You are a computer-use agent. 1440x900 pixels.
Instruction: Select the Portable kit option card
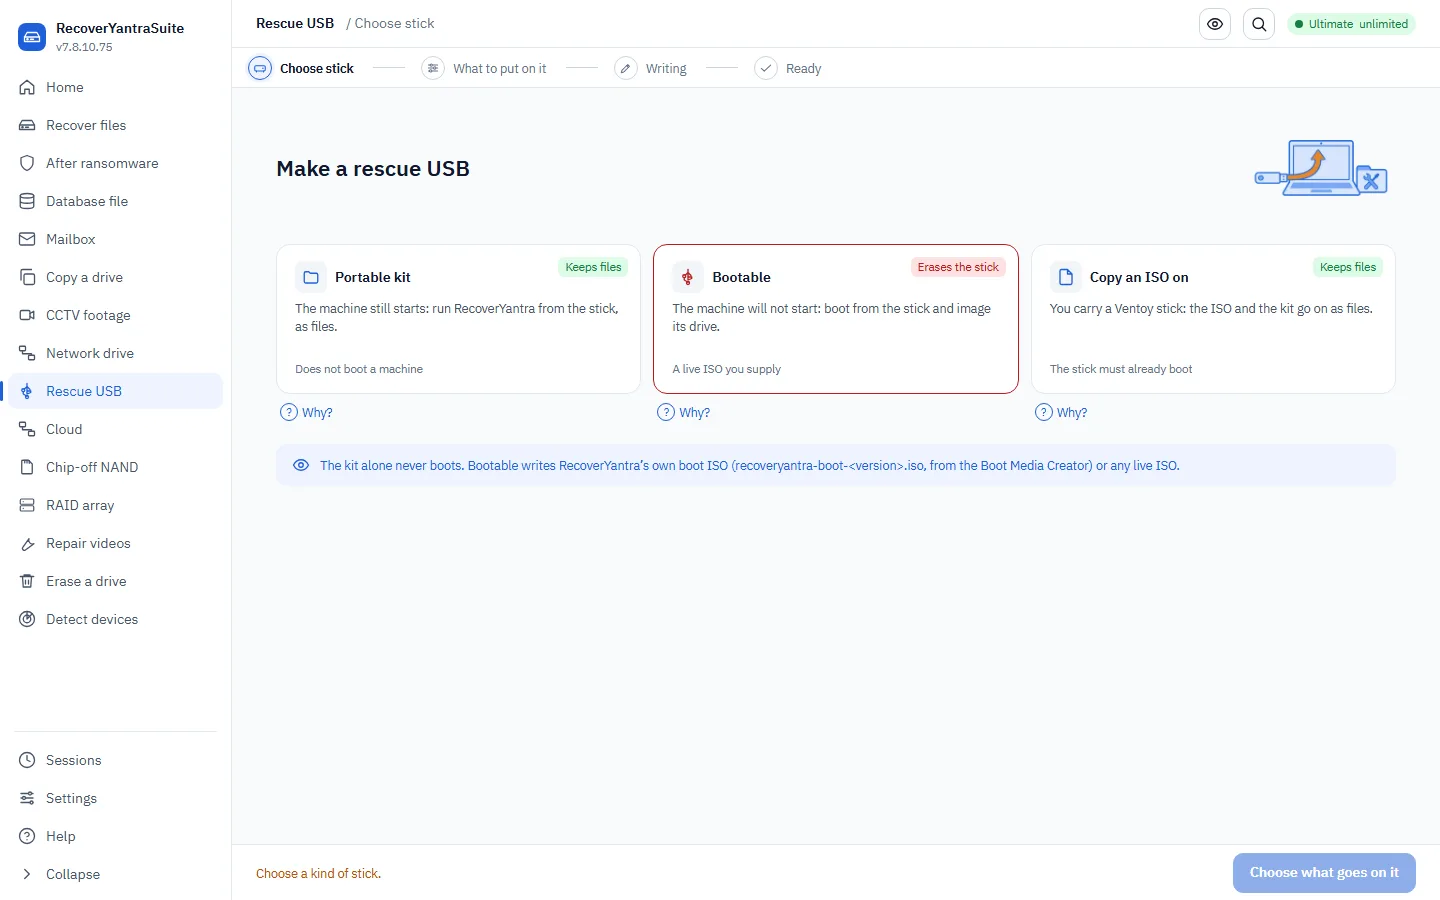click(458, 319)
